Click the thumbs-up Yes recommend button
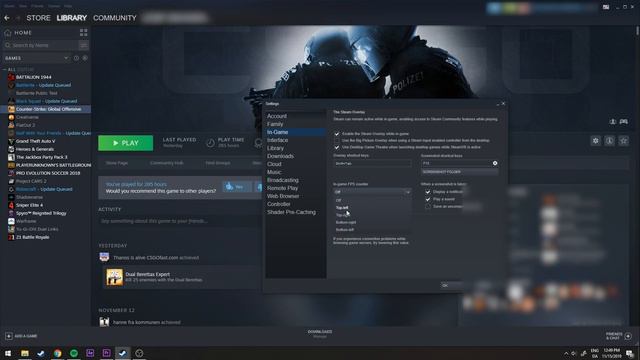Viewport: 640px width, 360px height. click(x=236, y=187)
